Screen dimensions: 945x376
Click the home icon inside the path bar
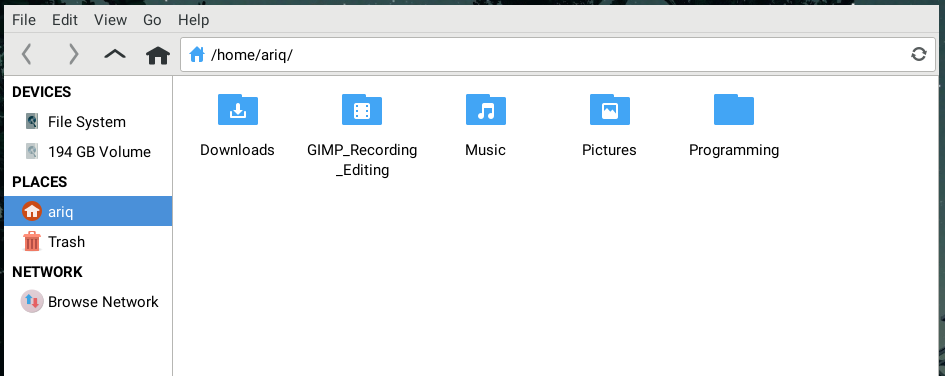point(196,55)
